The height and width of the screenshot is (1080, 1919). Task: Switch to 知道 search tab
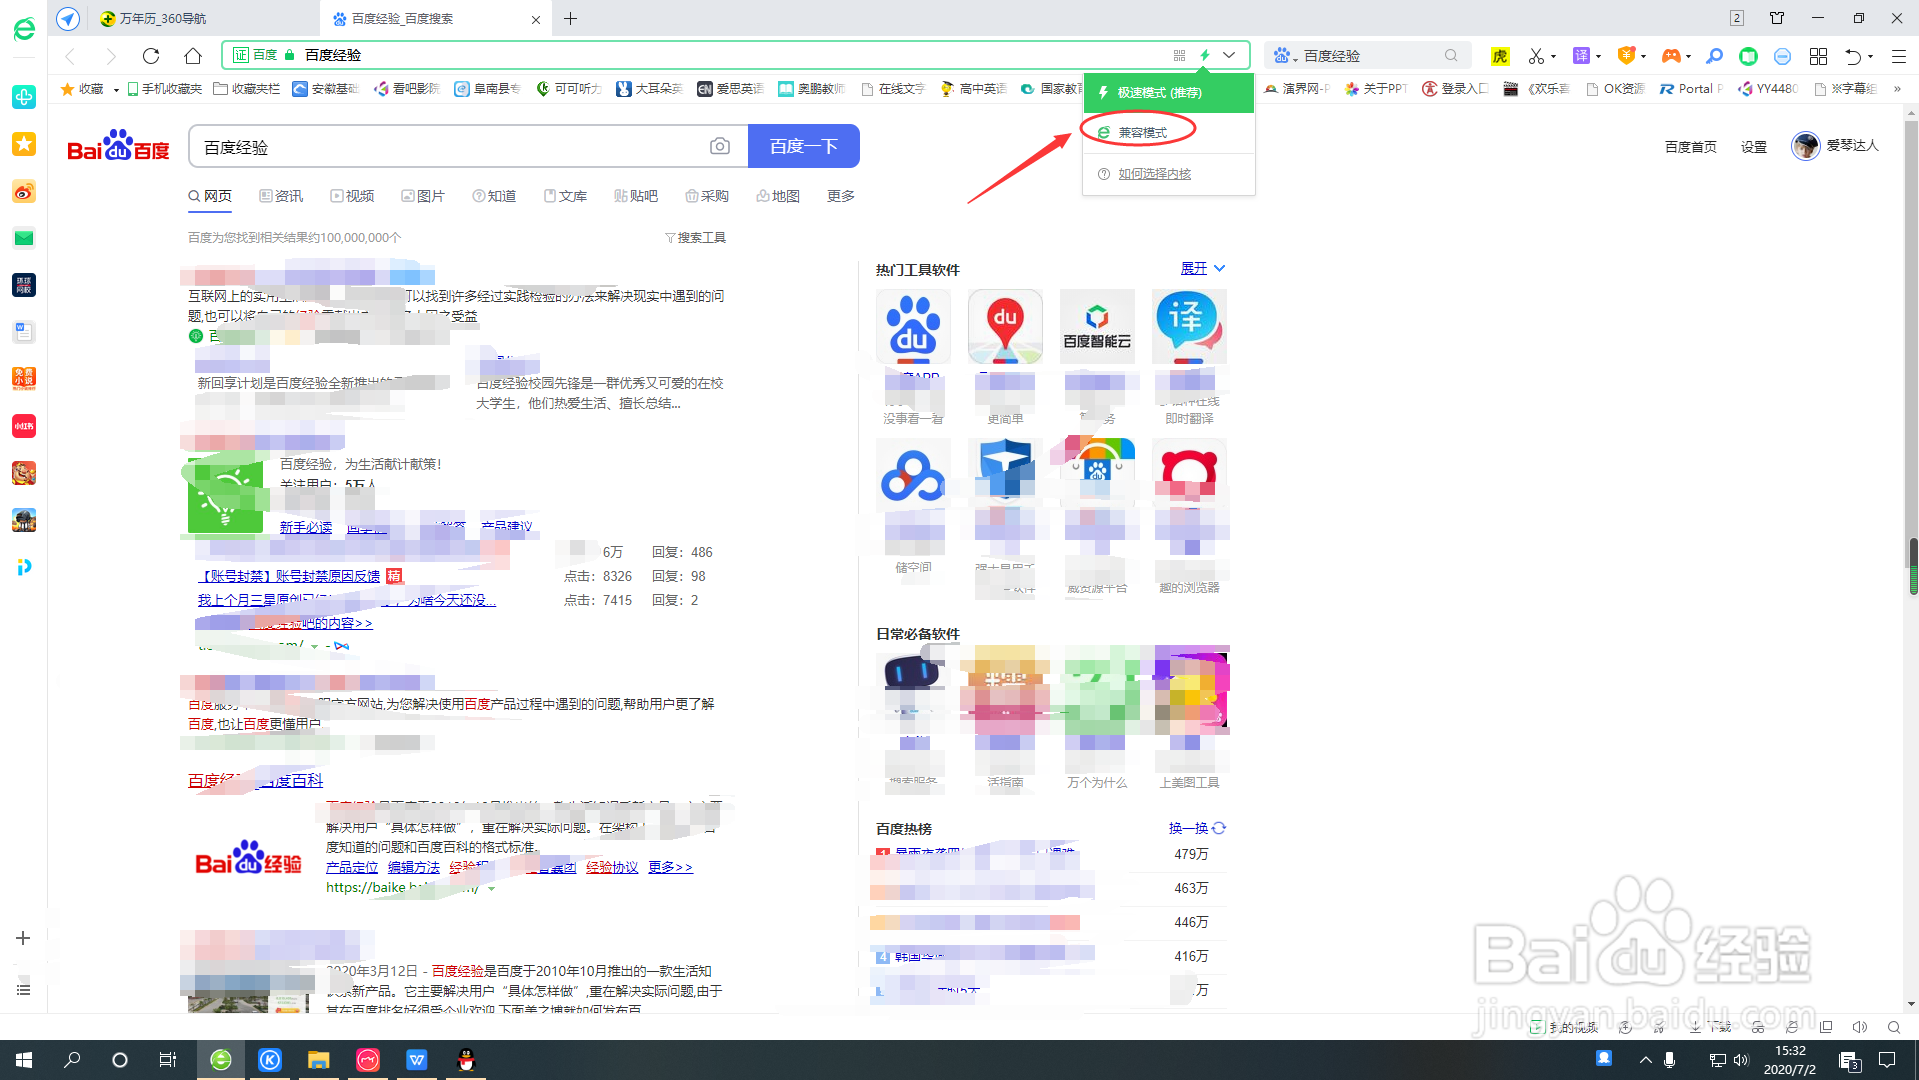tap(494, 196)
